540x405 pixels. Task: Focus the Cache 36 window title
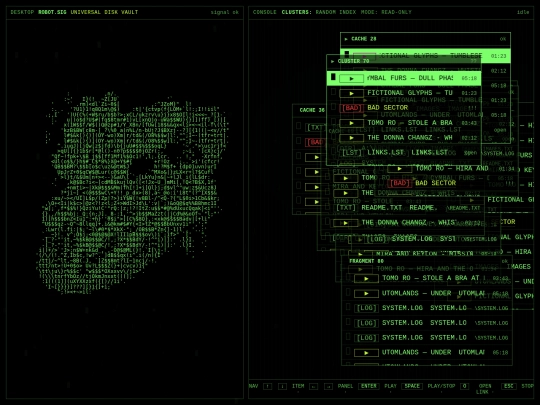tap(312, 110)
